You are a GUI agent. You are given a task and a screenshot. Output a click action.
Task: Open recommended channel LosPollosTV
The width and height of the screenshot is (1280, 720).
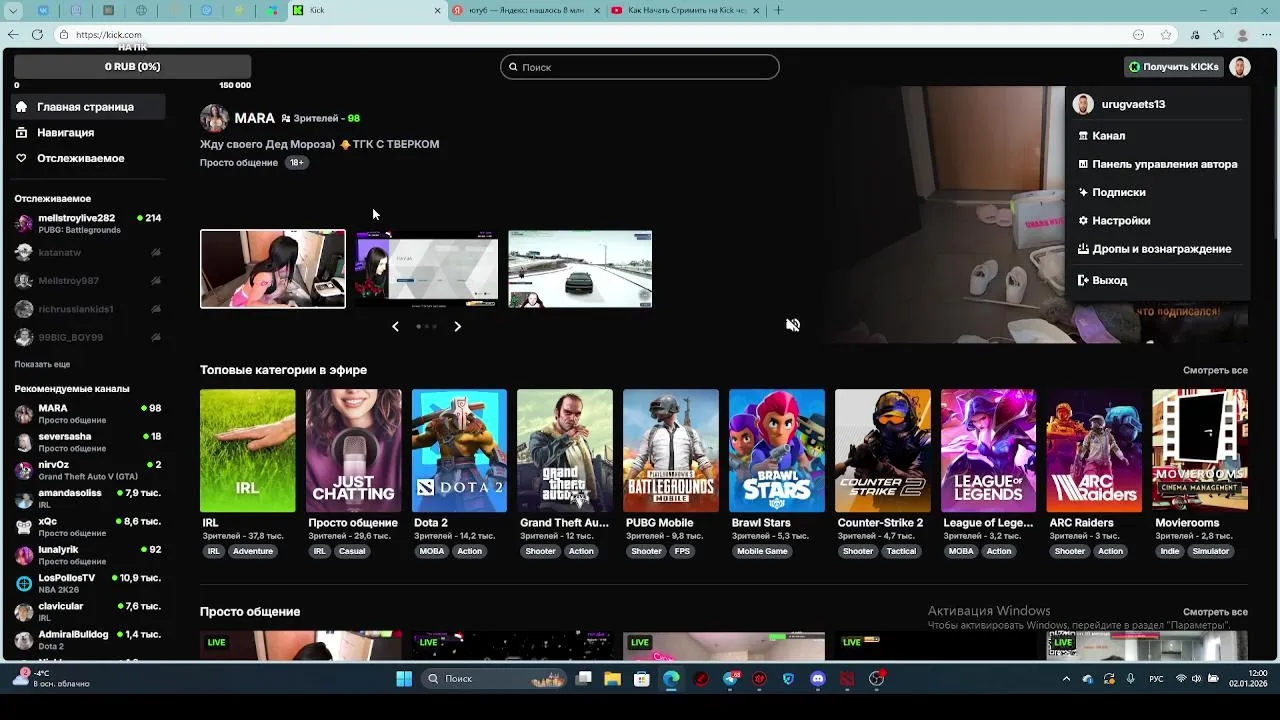pos(88,584)
